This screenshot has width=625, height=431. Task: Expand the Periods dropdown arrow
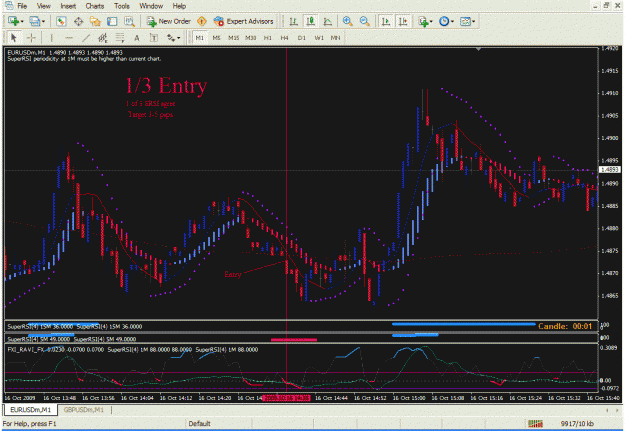(x=452, y=22)
